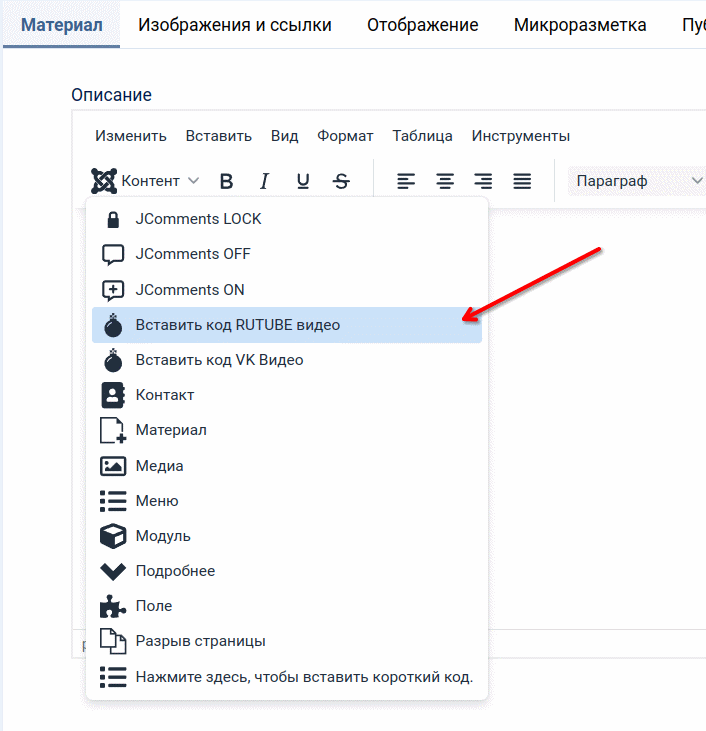Select the Подробнее menu entry

click(x=287, y=571)
